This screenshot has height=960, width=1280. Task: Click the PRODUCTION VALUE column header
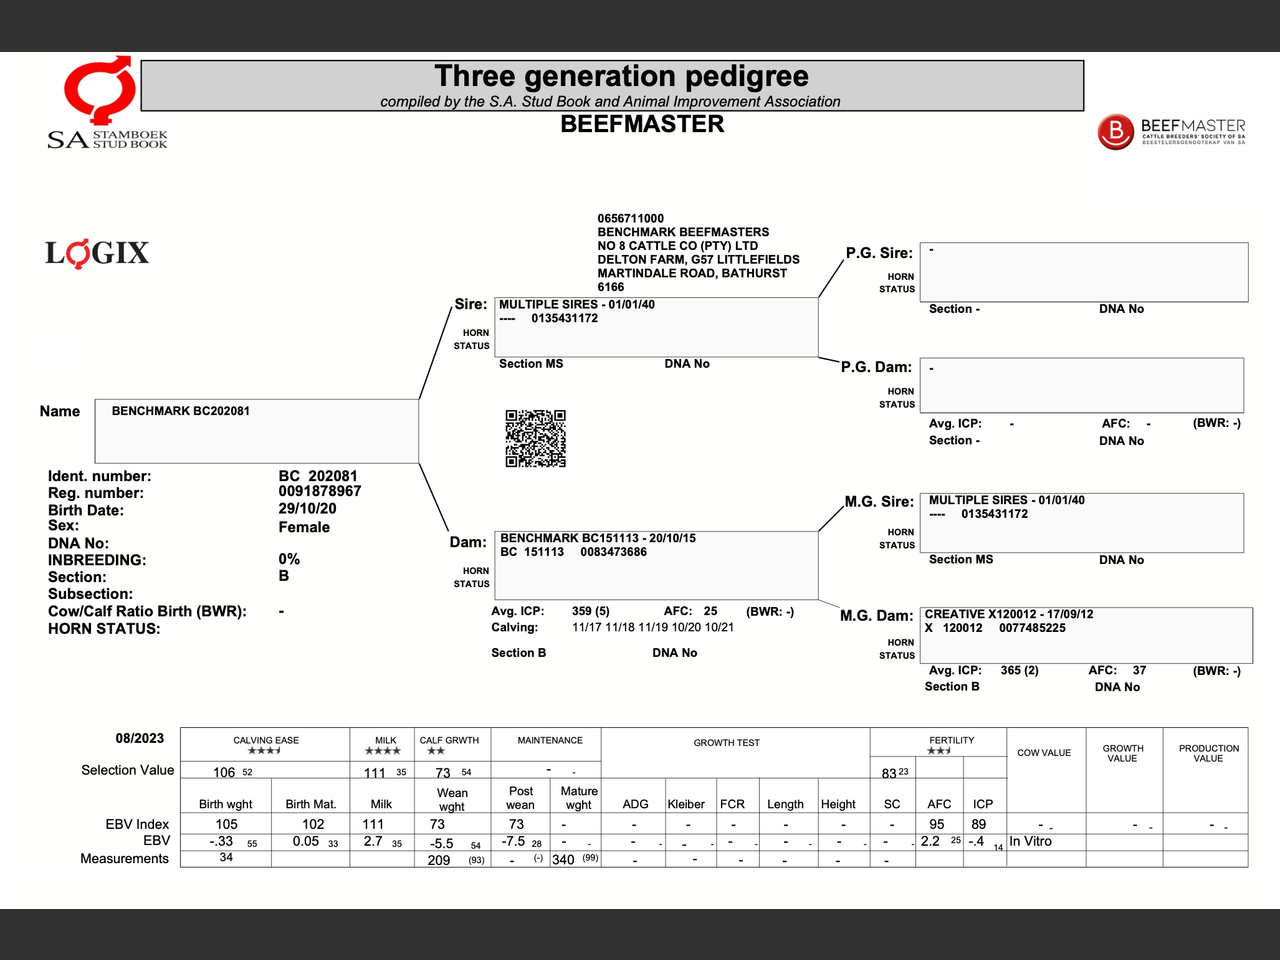tap(1208, 753)
